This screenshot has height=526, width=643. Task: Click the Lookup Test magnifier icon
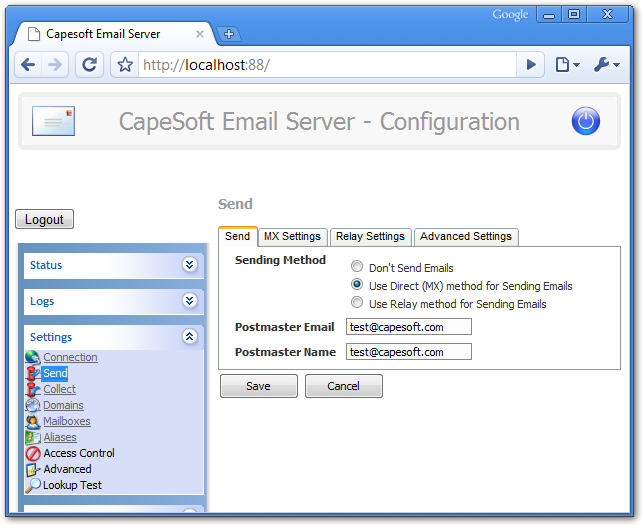tap(33, 486)
